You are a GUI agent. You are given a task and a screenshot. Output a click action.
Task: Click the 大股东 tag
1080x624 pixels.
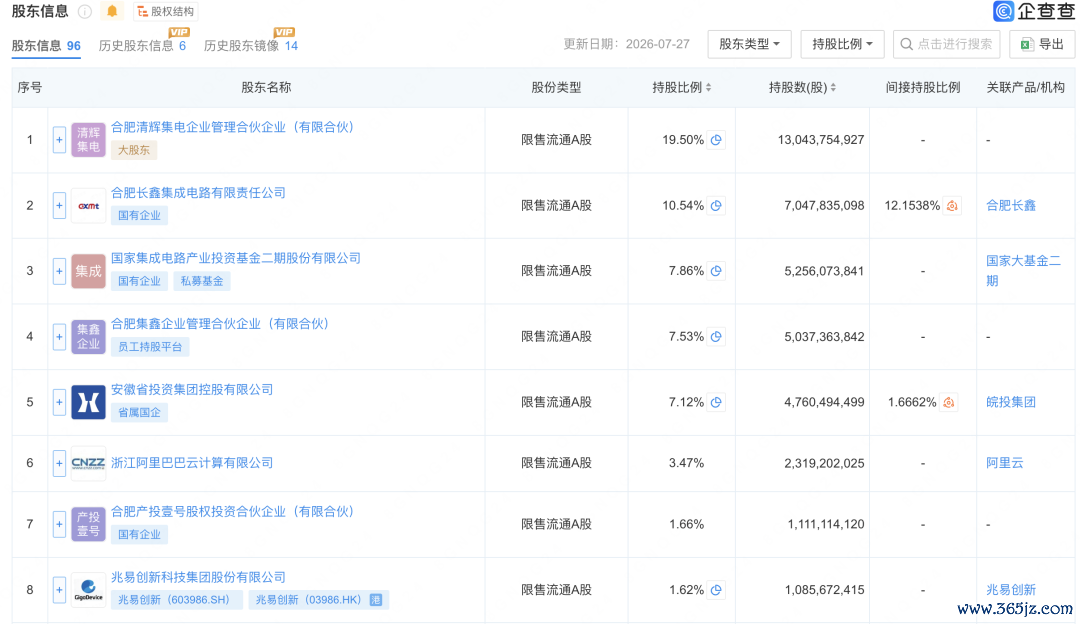pos(134,150)
